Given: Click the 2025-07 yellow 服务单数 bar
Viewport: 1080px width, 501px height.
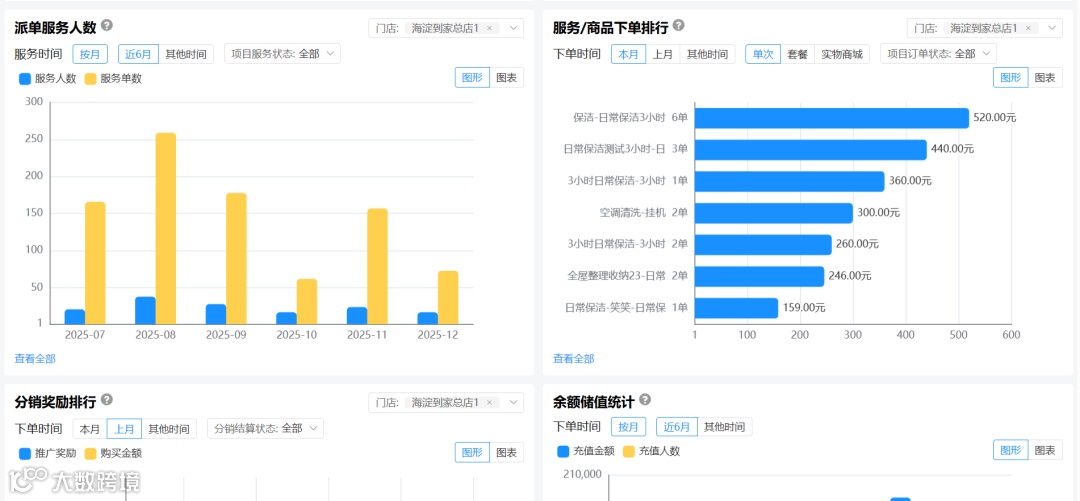Looking at the screenshot, I should point(96,263).
